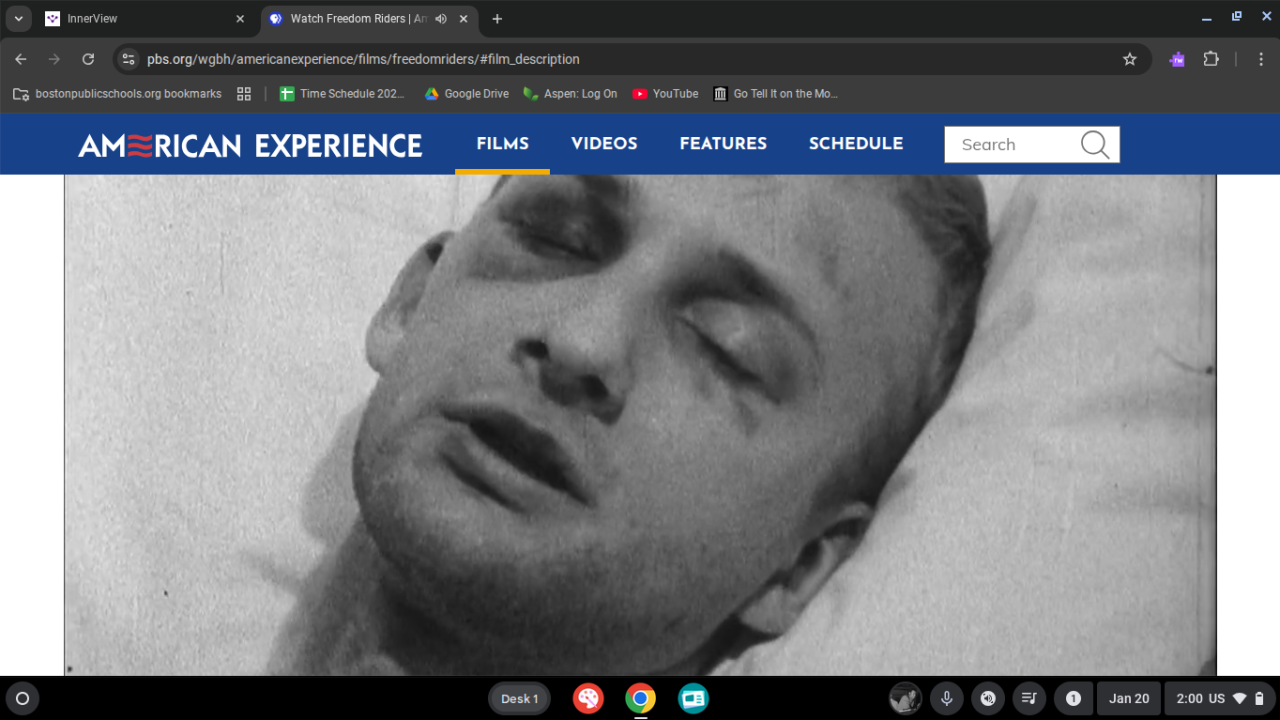Image resolution: width=1280 pixels, height=720 pixels.
Task: Open quick settings from the 2:00 clock
Action: click(1220, 699)
